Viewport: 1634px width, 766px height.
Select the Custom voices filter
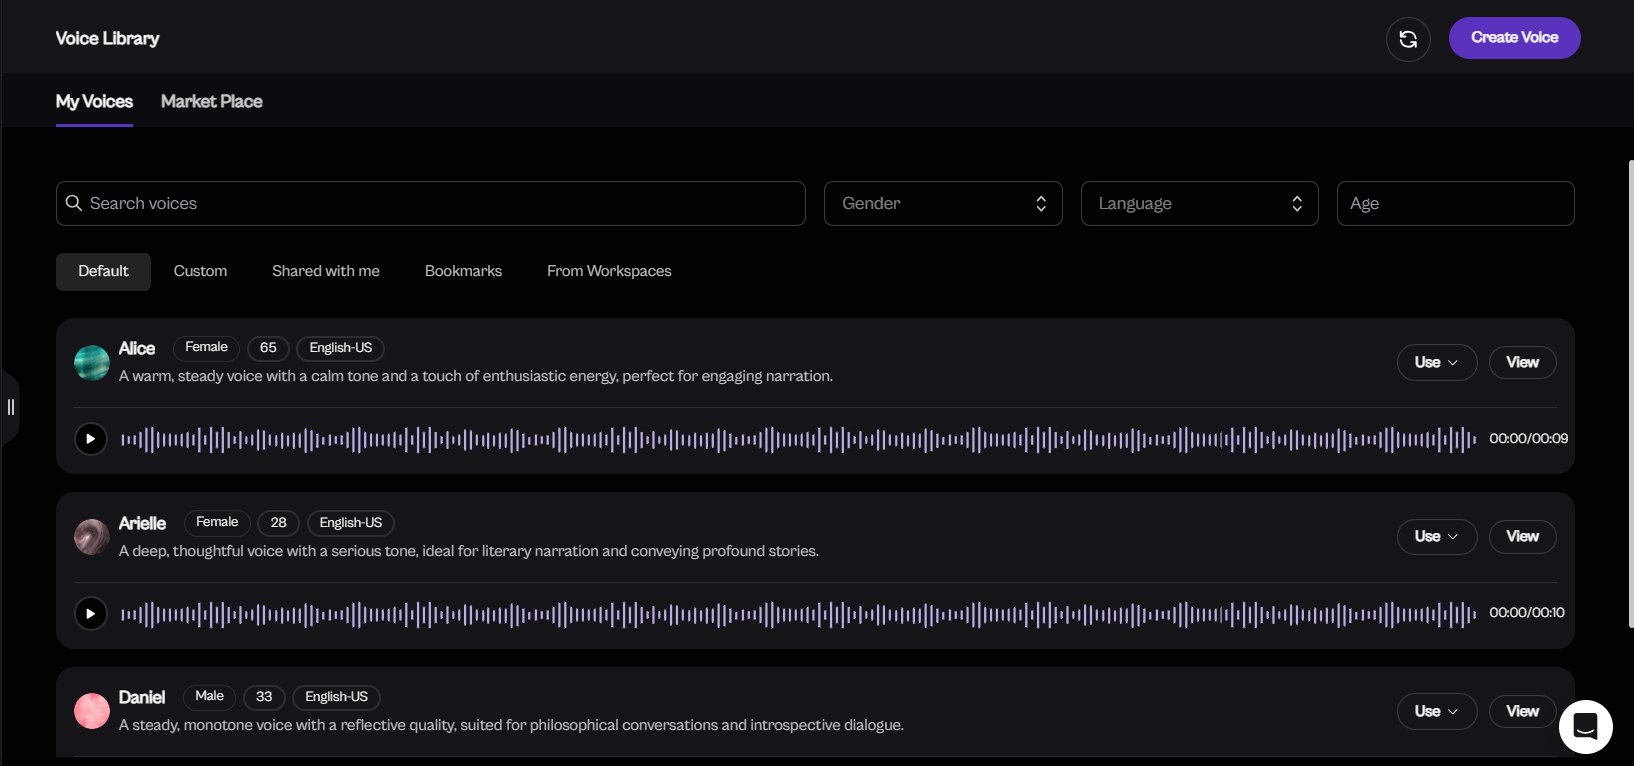[x=200, y=271]
